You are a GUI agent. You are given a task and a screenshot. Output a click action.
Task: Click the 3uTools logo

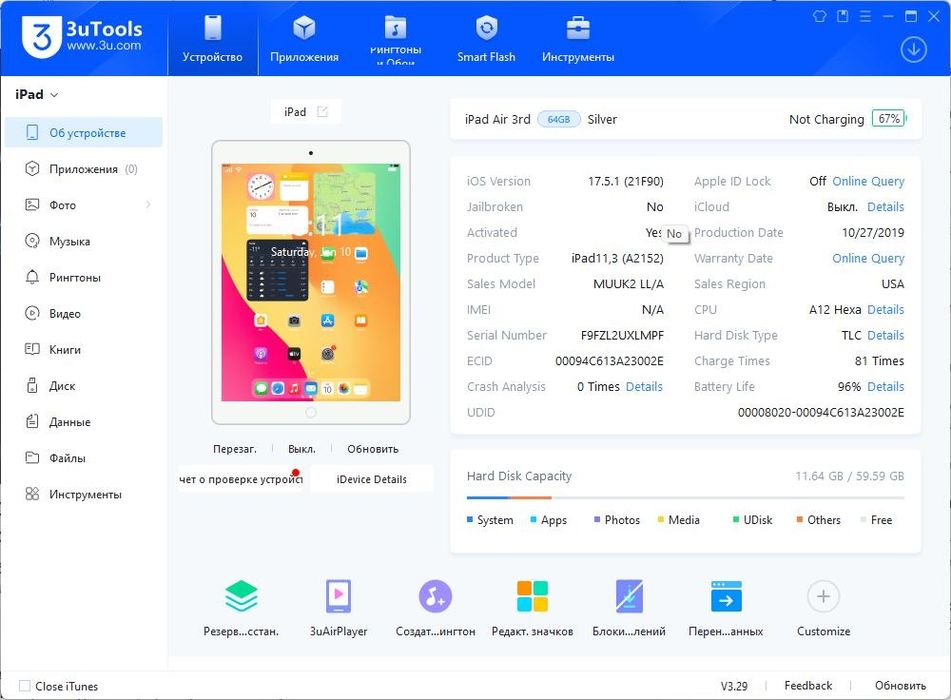point(82,36)
